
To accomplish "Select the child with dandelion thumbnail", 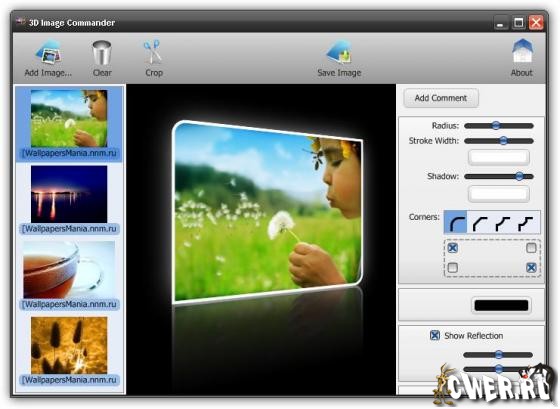I will coord(69,118).
